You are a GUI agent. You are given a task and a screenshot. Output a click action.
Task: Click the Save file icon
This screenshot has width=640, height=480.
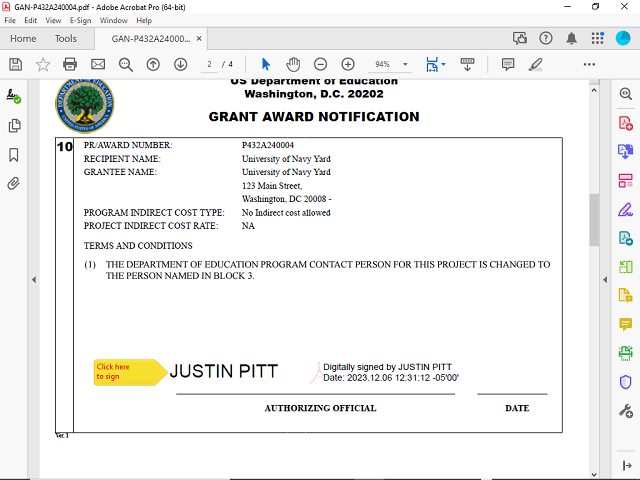15,64
